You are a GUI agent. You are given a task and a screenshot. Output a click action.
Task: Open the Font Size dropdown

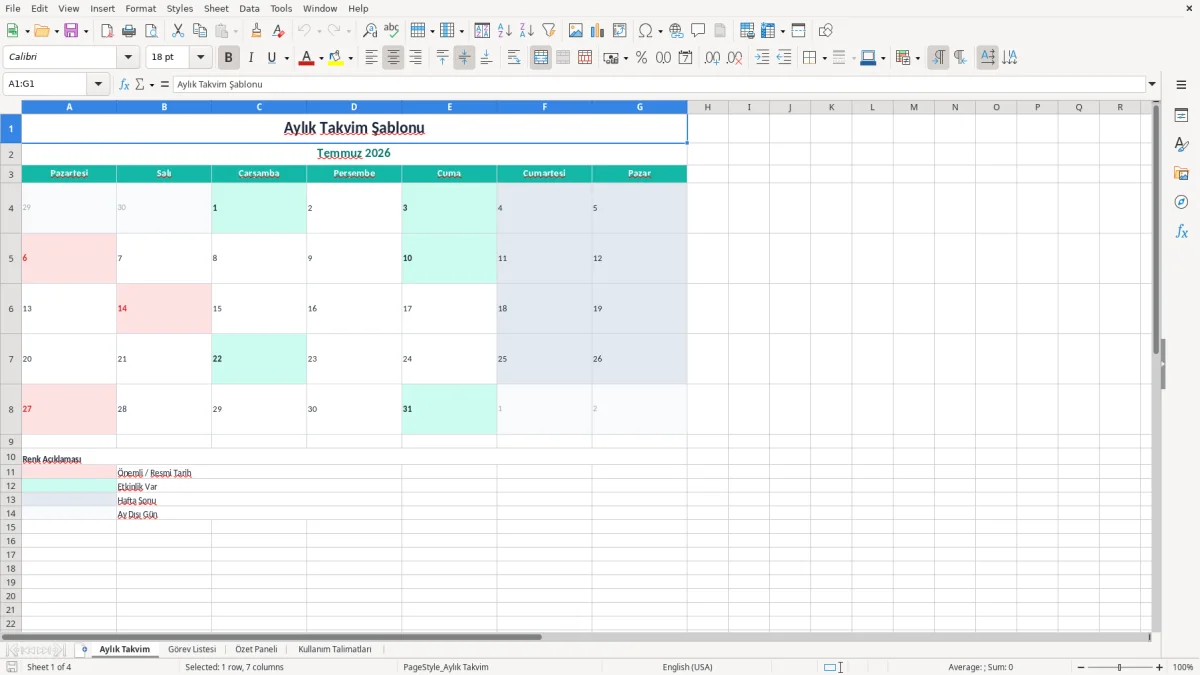[x=200, y=58]
